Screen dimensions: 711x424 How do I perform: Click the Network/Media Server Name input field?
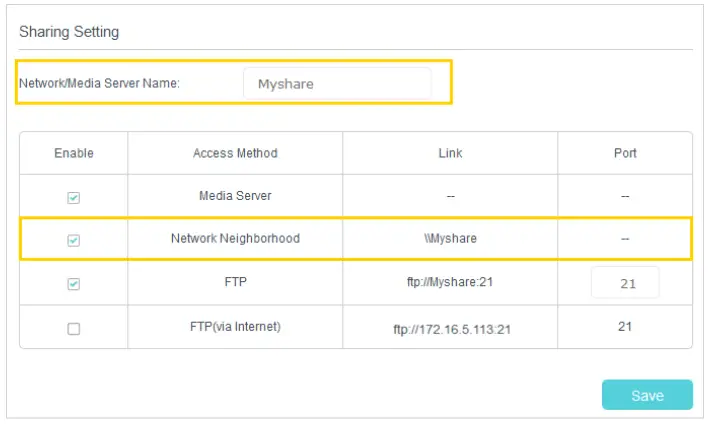337,84
